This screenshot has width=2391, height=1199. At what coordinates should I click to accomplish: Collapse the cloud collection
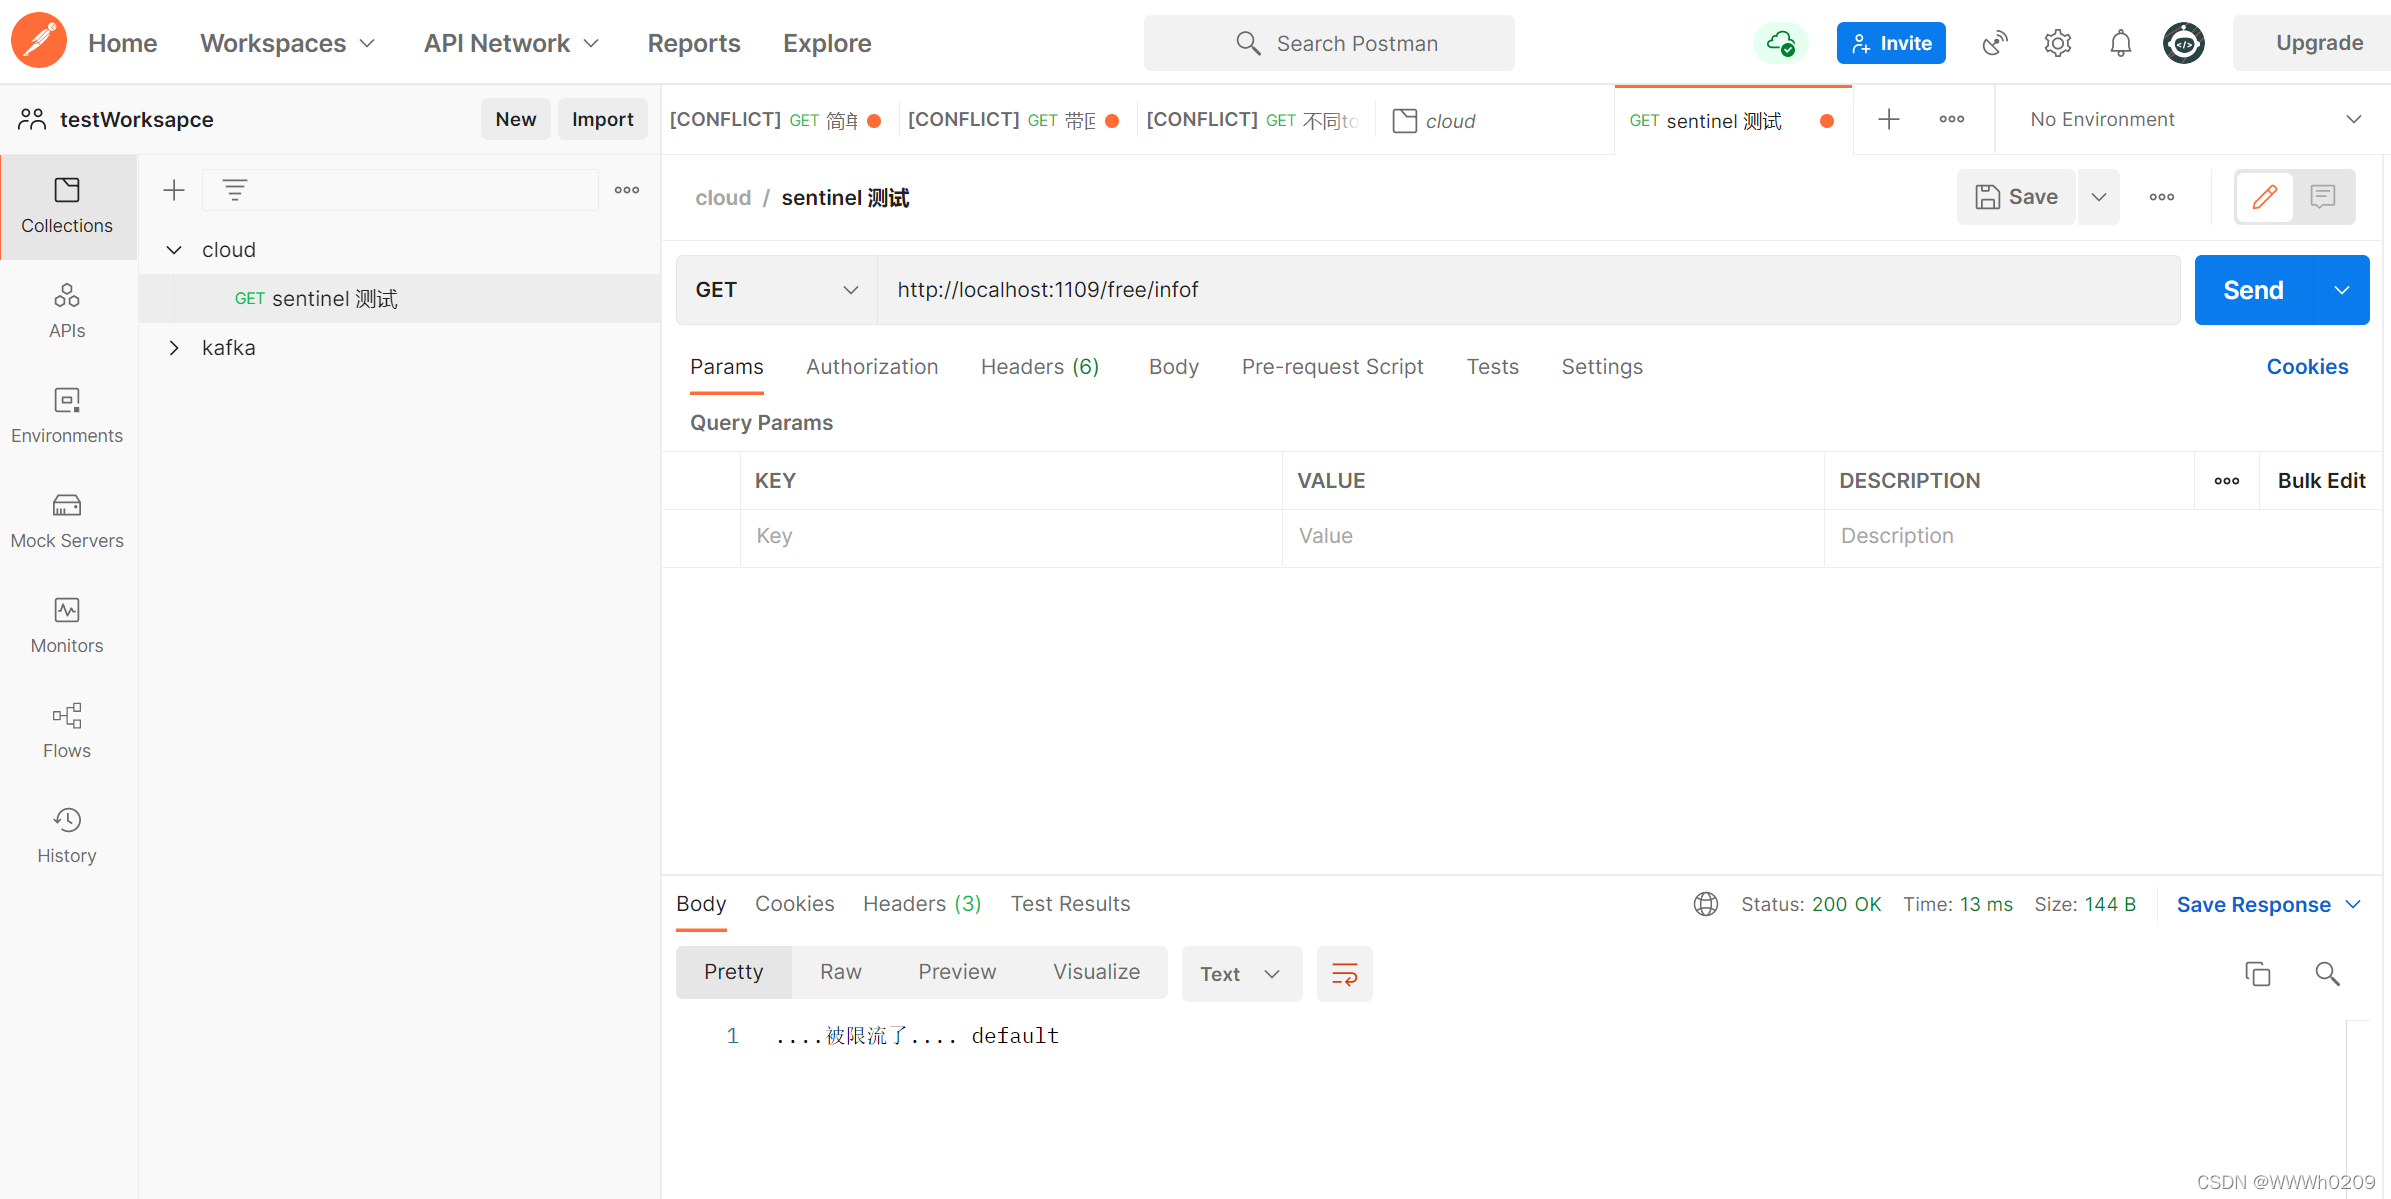coord(174,250)
